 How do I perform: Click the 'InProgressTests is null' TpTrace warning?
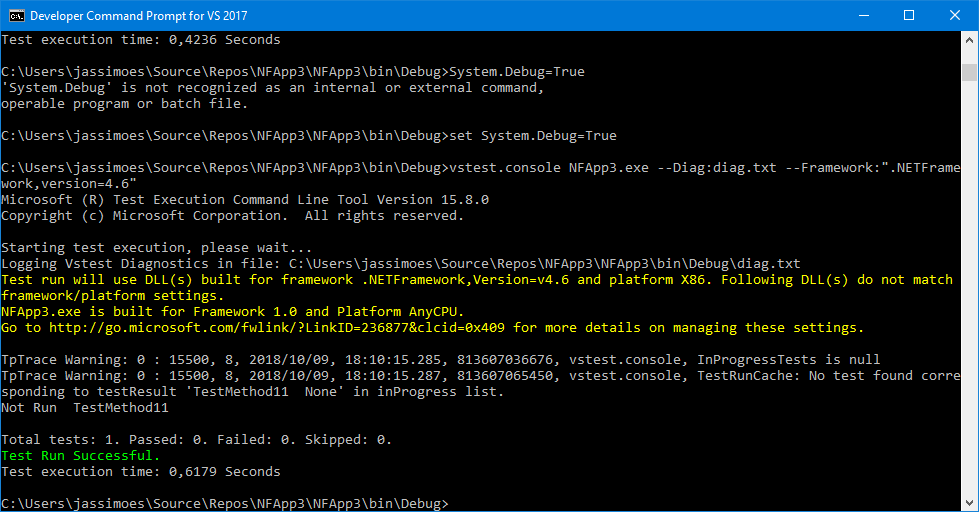[441, 360]
